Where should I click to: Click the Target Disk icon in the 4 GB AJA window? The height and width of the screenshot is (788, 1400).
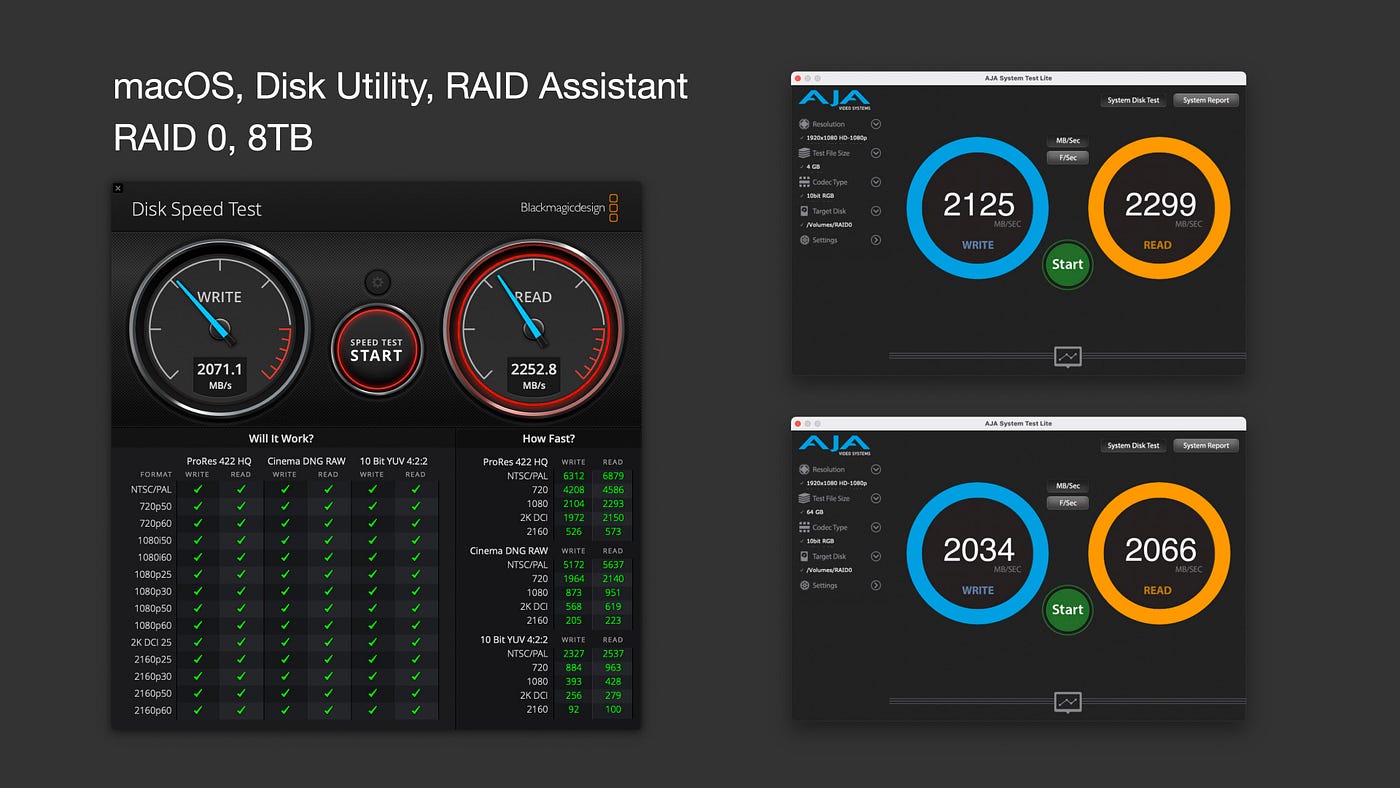804,211
